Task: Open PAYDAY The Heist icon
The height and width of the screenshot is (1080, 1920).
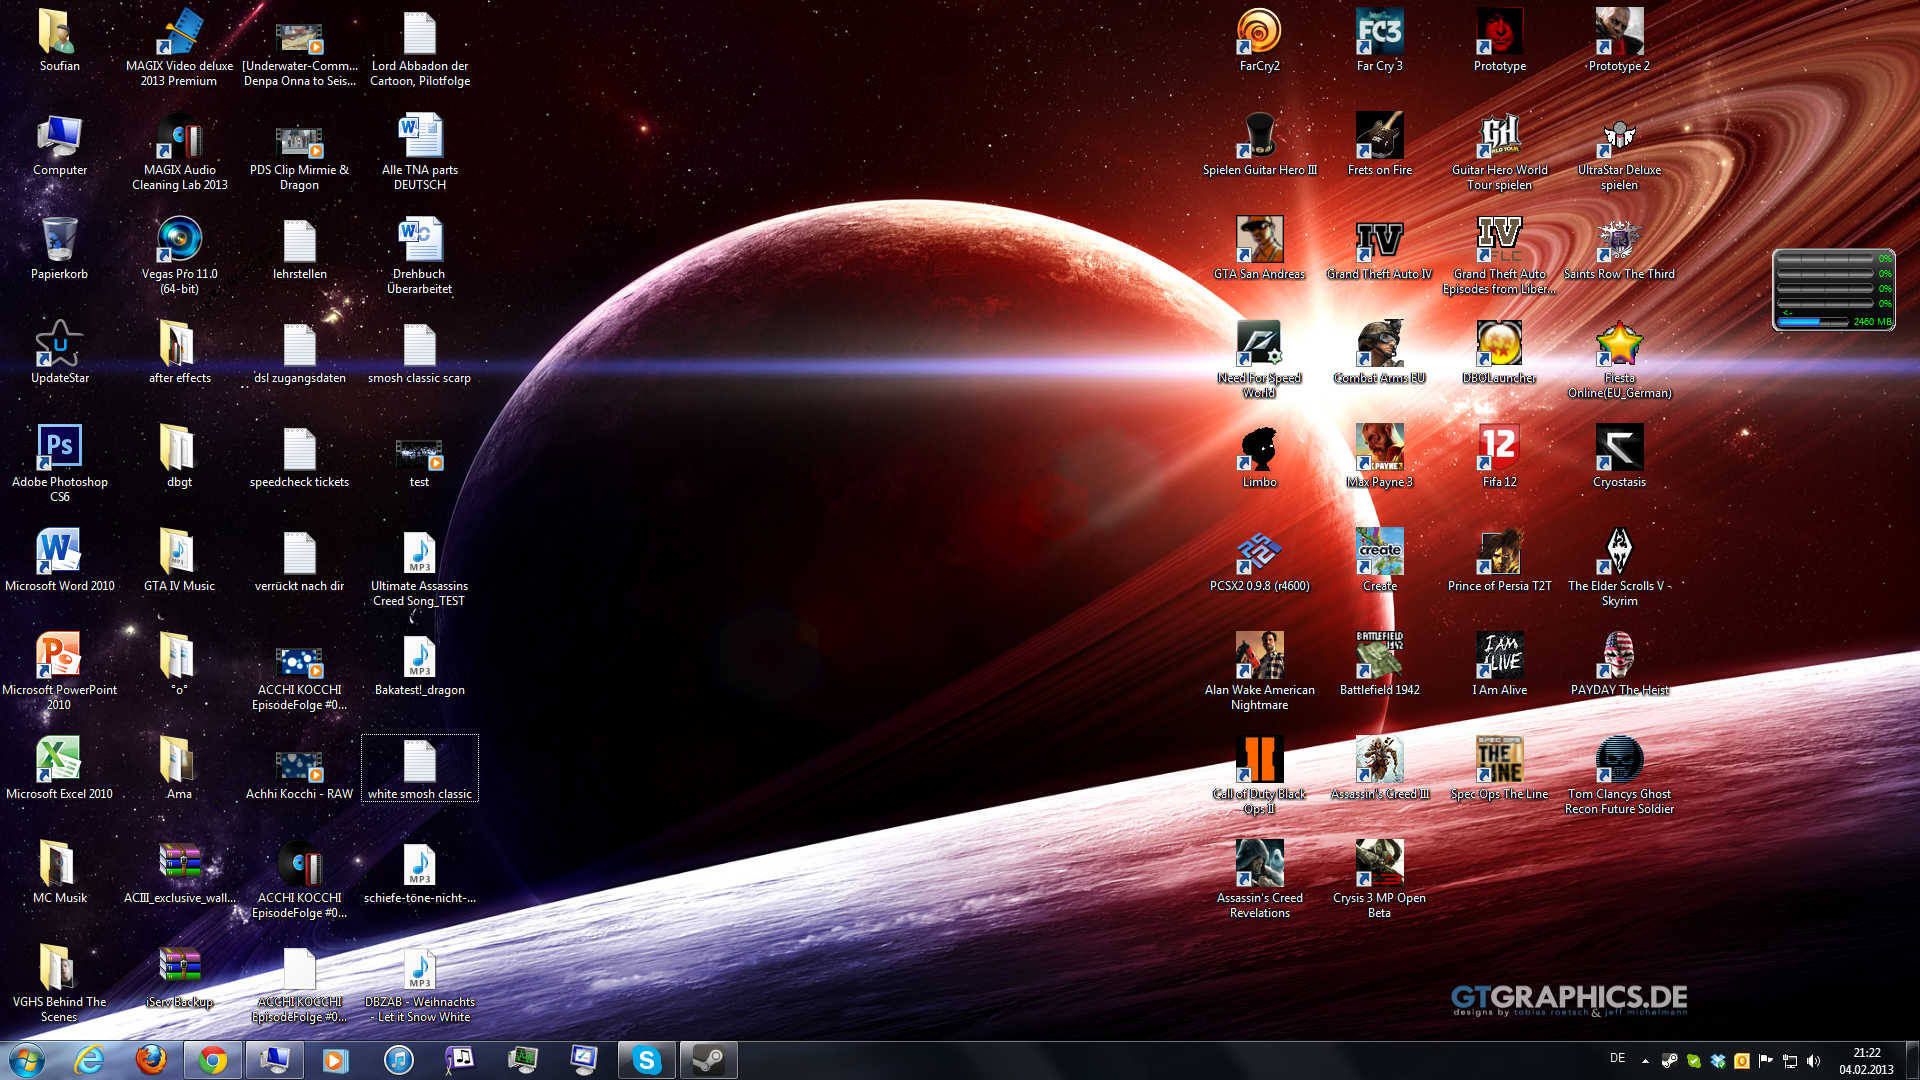Action: (1619, 664)
